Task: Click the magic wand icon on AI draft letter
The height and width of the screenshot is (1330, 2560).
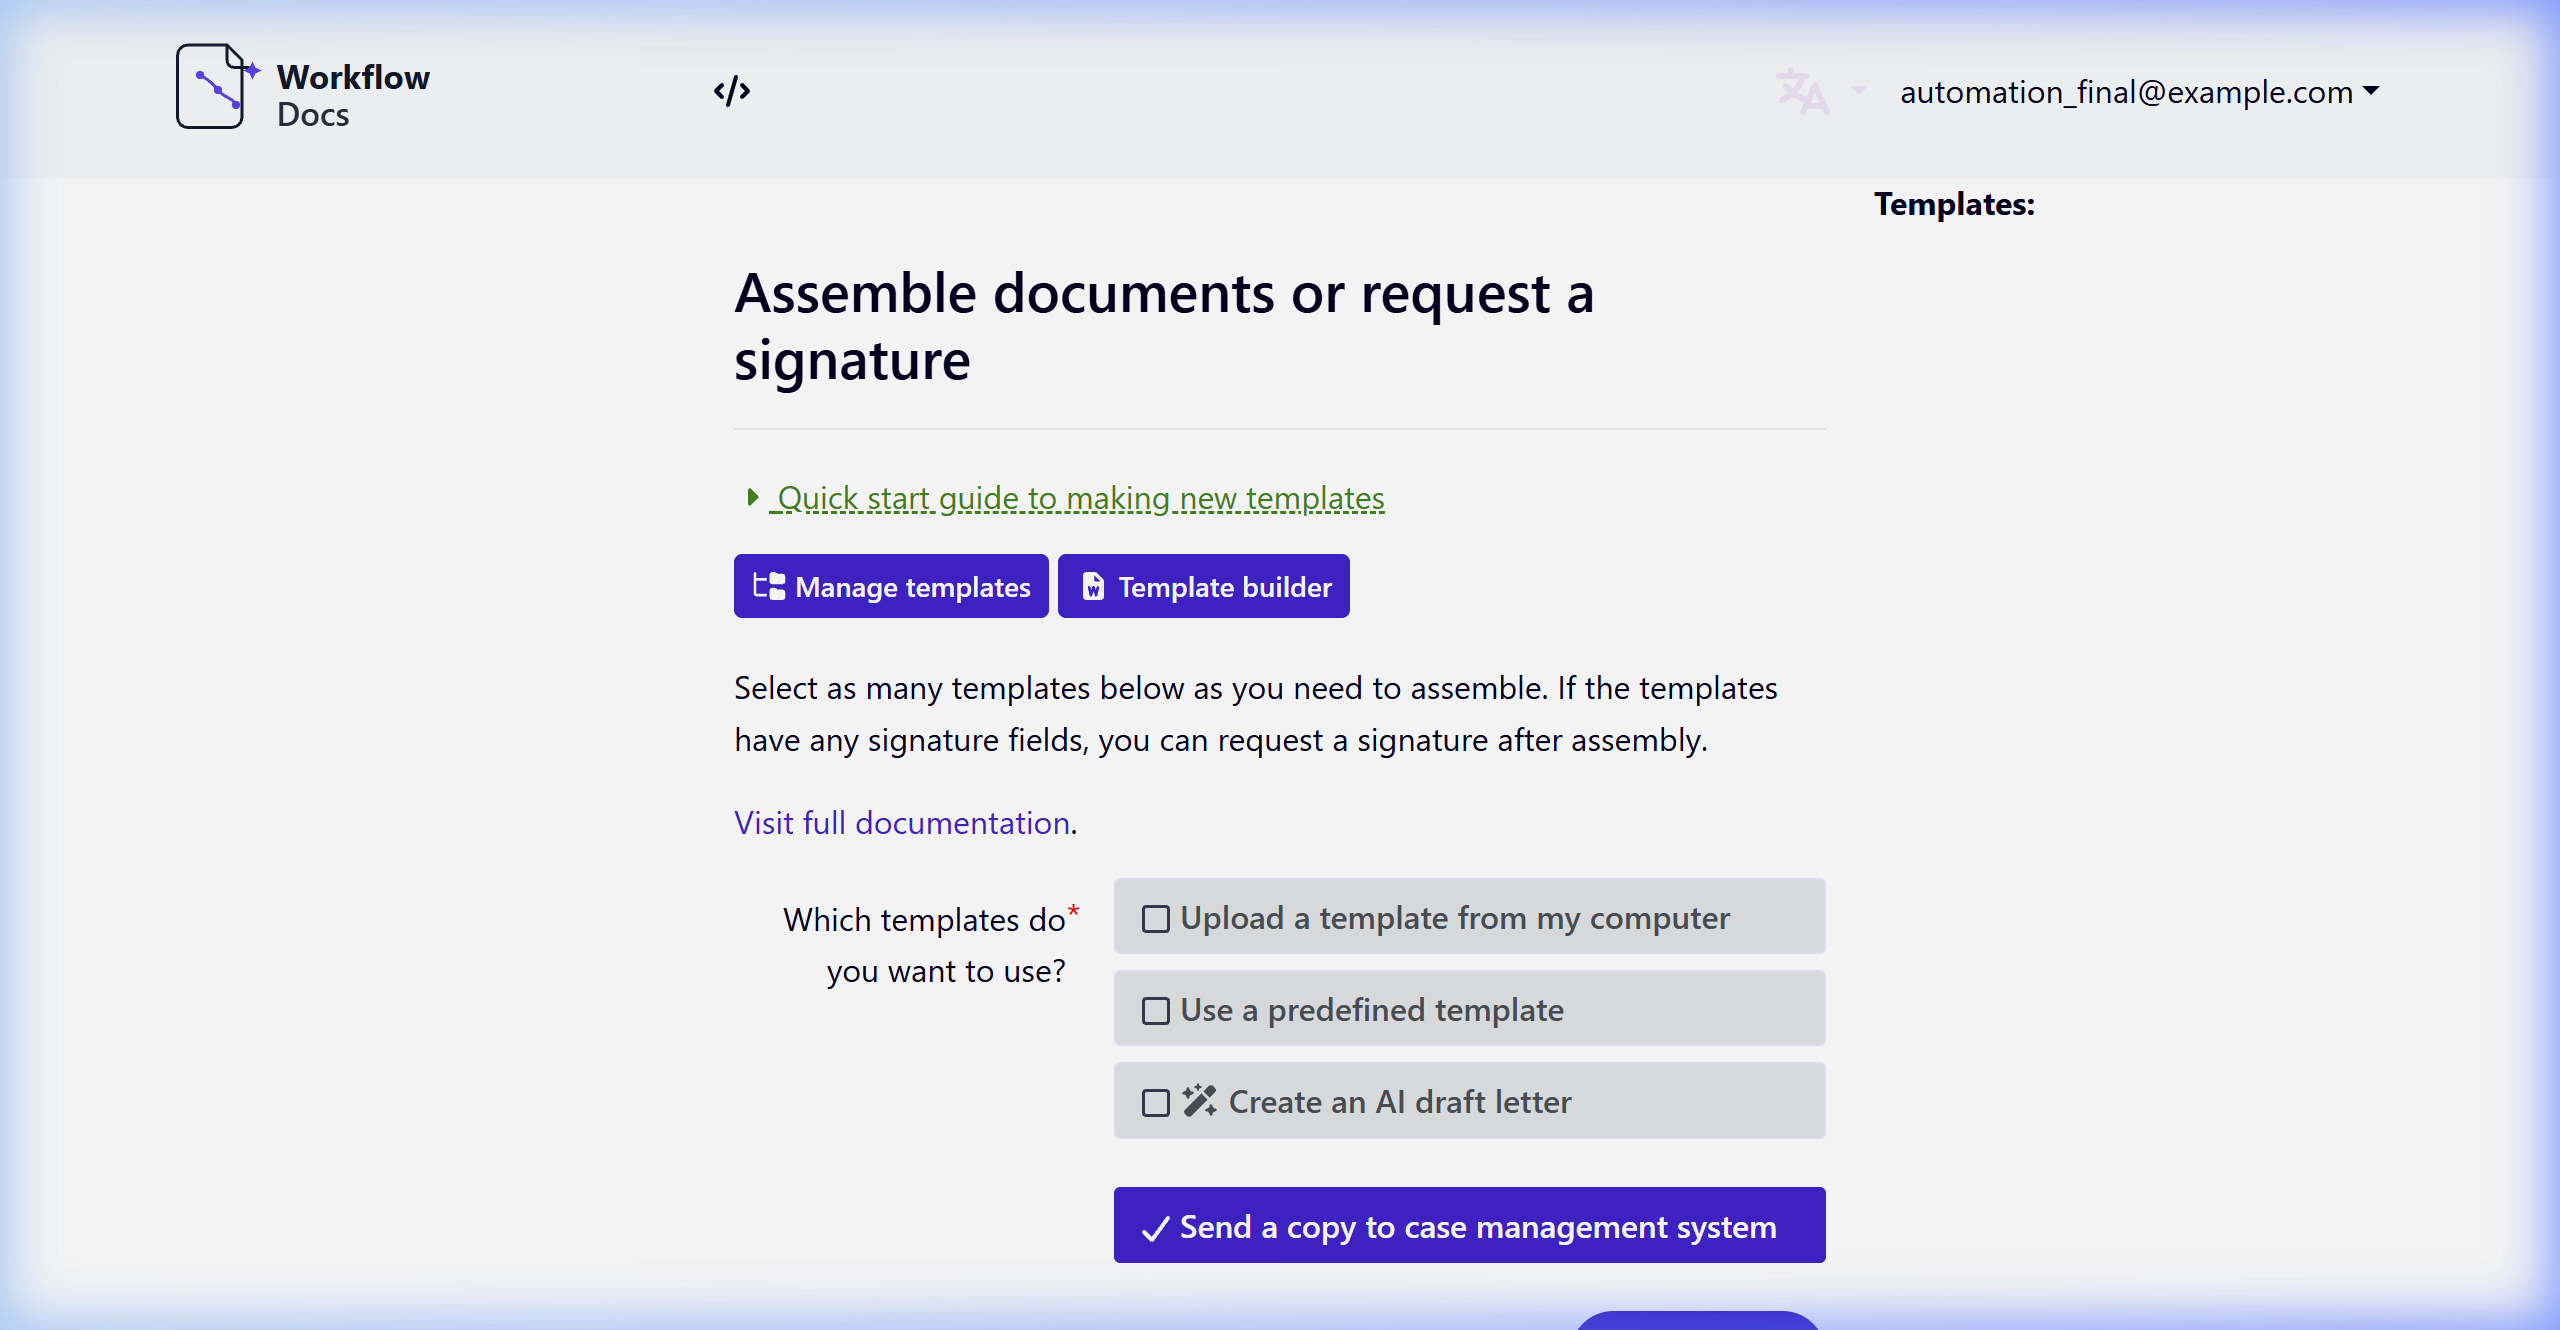Action: 1200,1101
